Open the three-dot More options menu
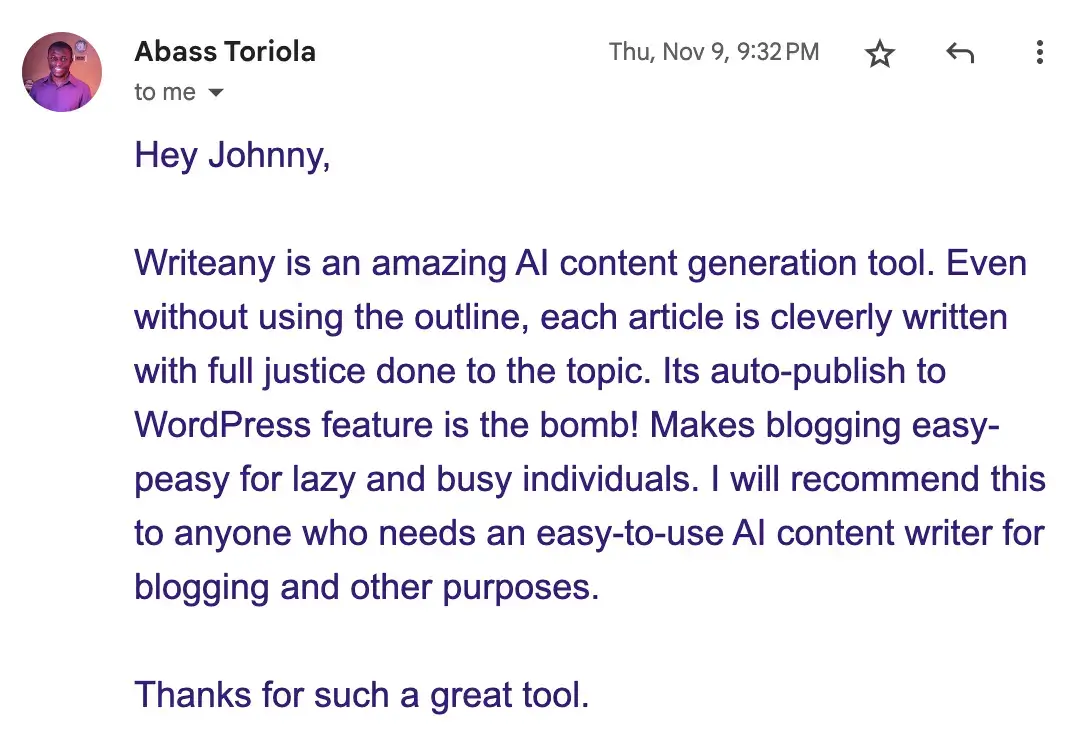Viewport: 1080px width, 750px height. pyautogui.click(x=1040, y=53)
